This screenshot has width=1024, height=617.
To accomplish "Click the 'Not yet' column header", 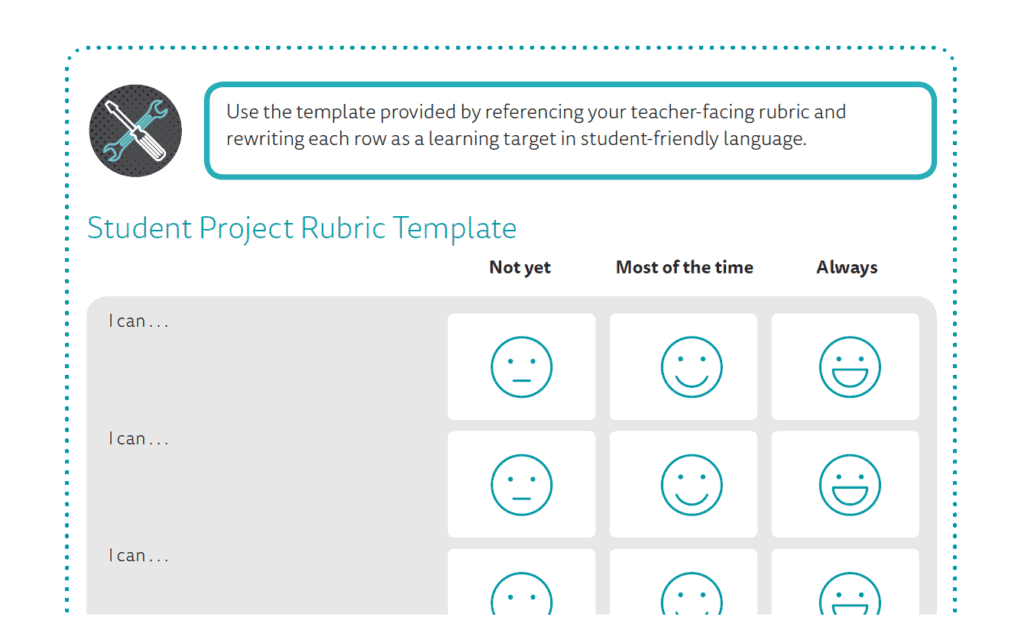I will point(520,268).
